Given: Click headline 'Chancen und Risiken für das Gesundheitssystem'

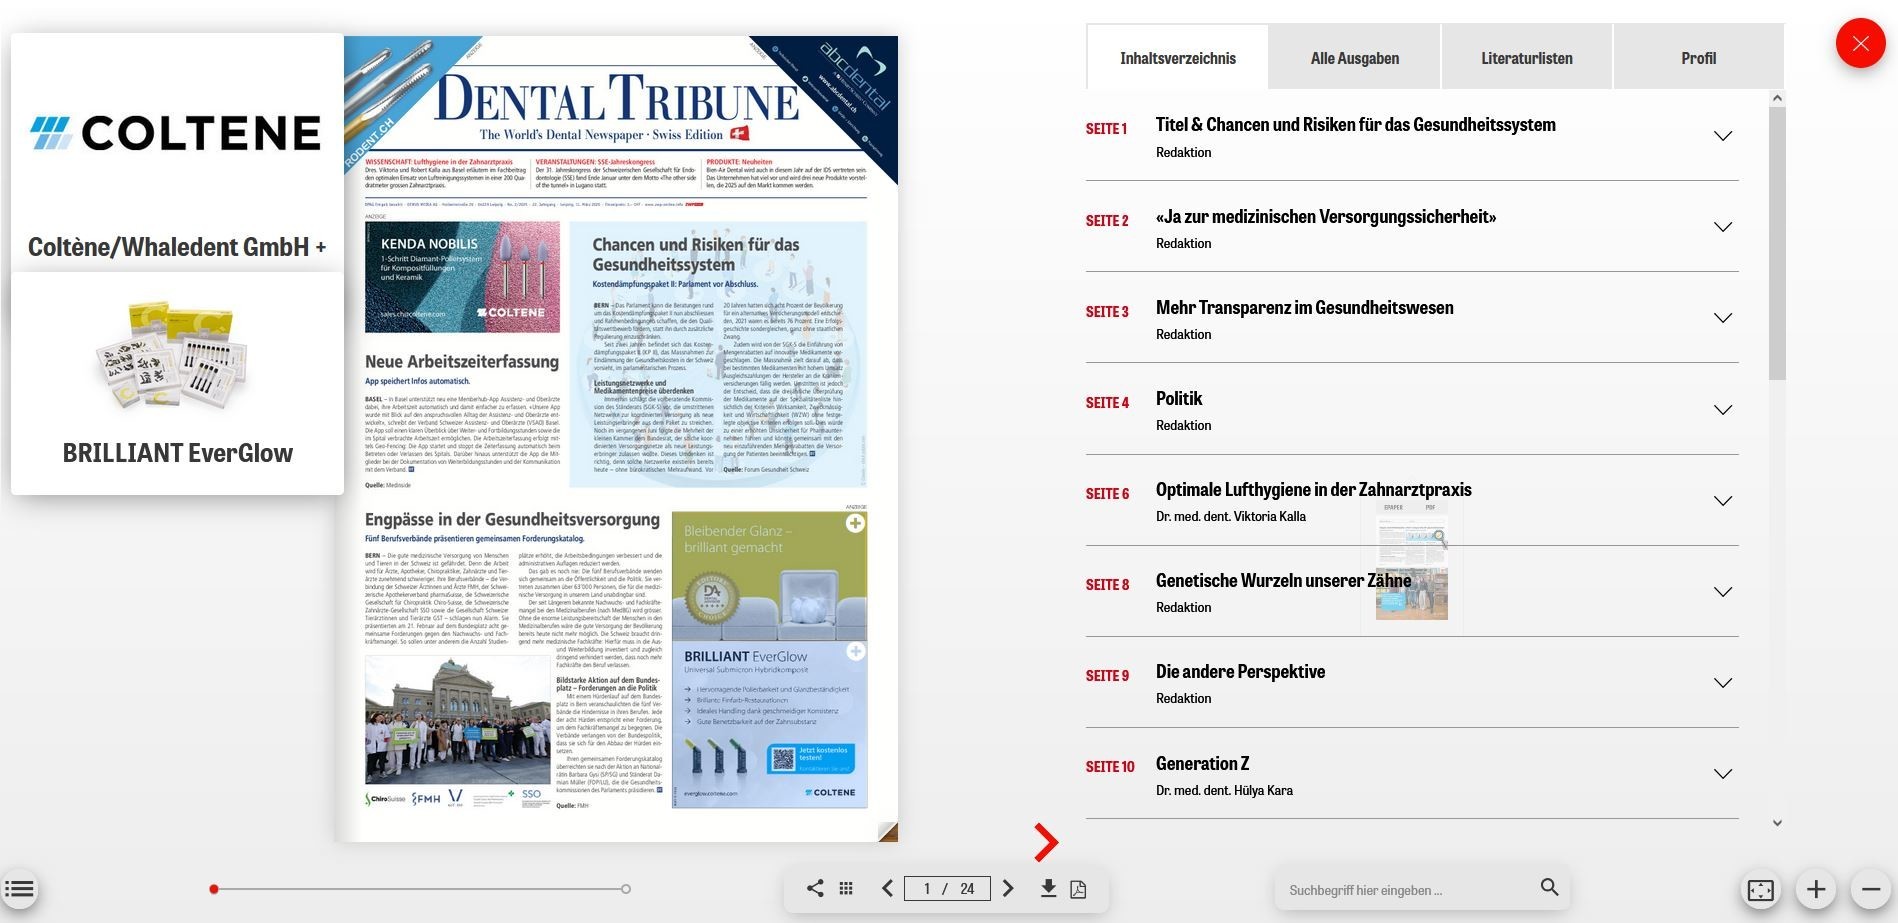Looking at the screenshot, I should point(696,254).
